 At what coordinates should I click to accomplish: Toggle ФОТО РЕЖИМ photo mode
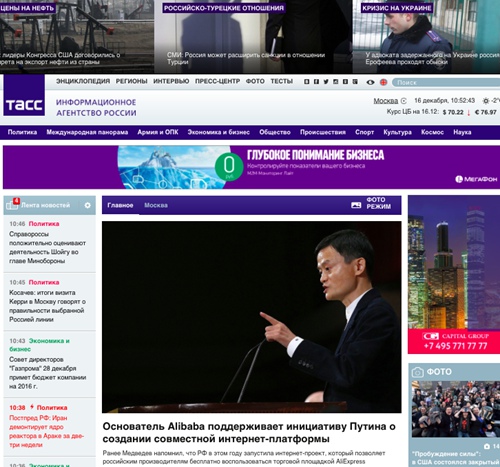coord(371,203)
